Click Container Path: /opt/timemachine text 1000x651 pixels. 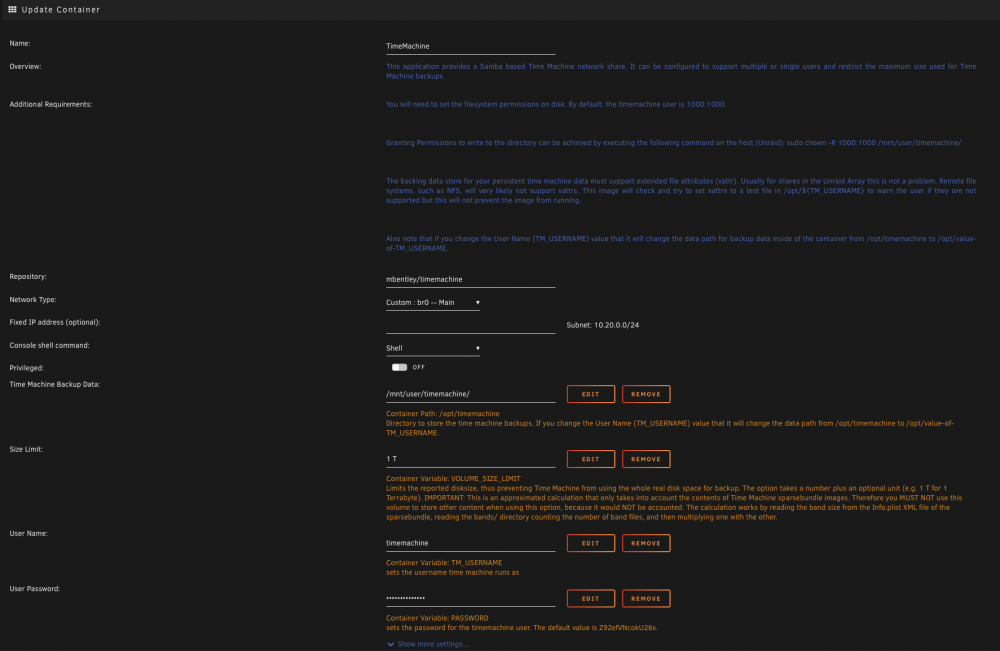pyautogui.click(x=443, y=414)
